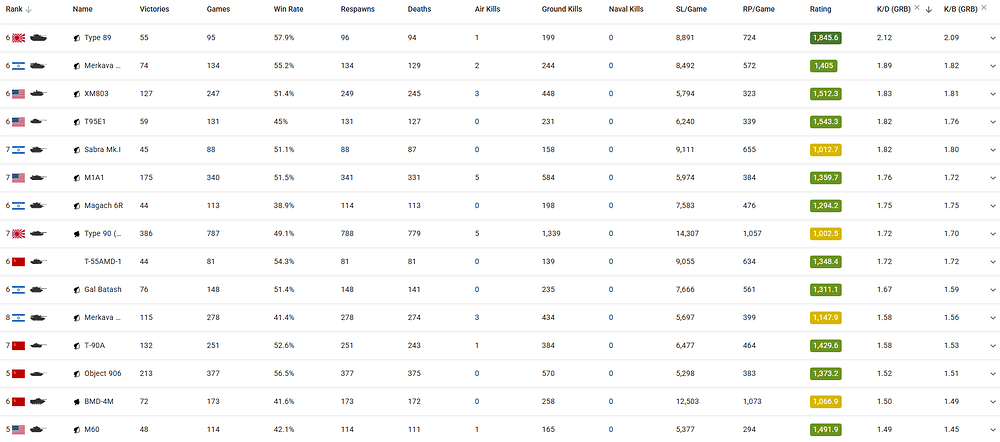The width and height of the screenshot is (1000, 442).
Task: Click the premium icon beside XM803 name
Action: [77, 94]
